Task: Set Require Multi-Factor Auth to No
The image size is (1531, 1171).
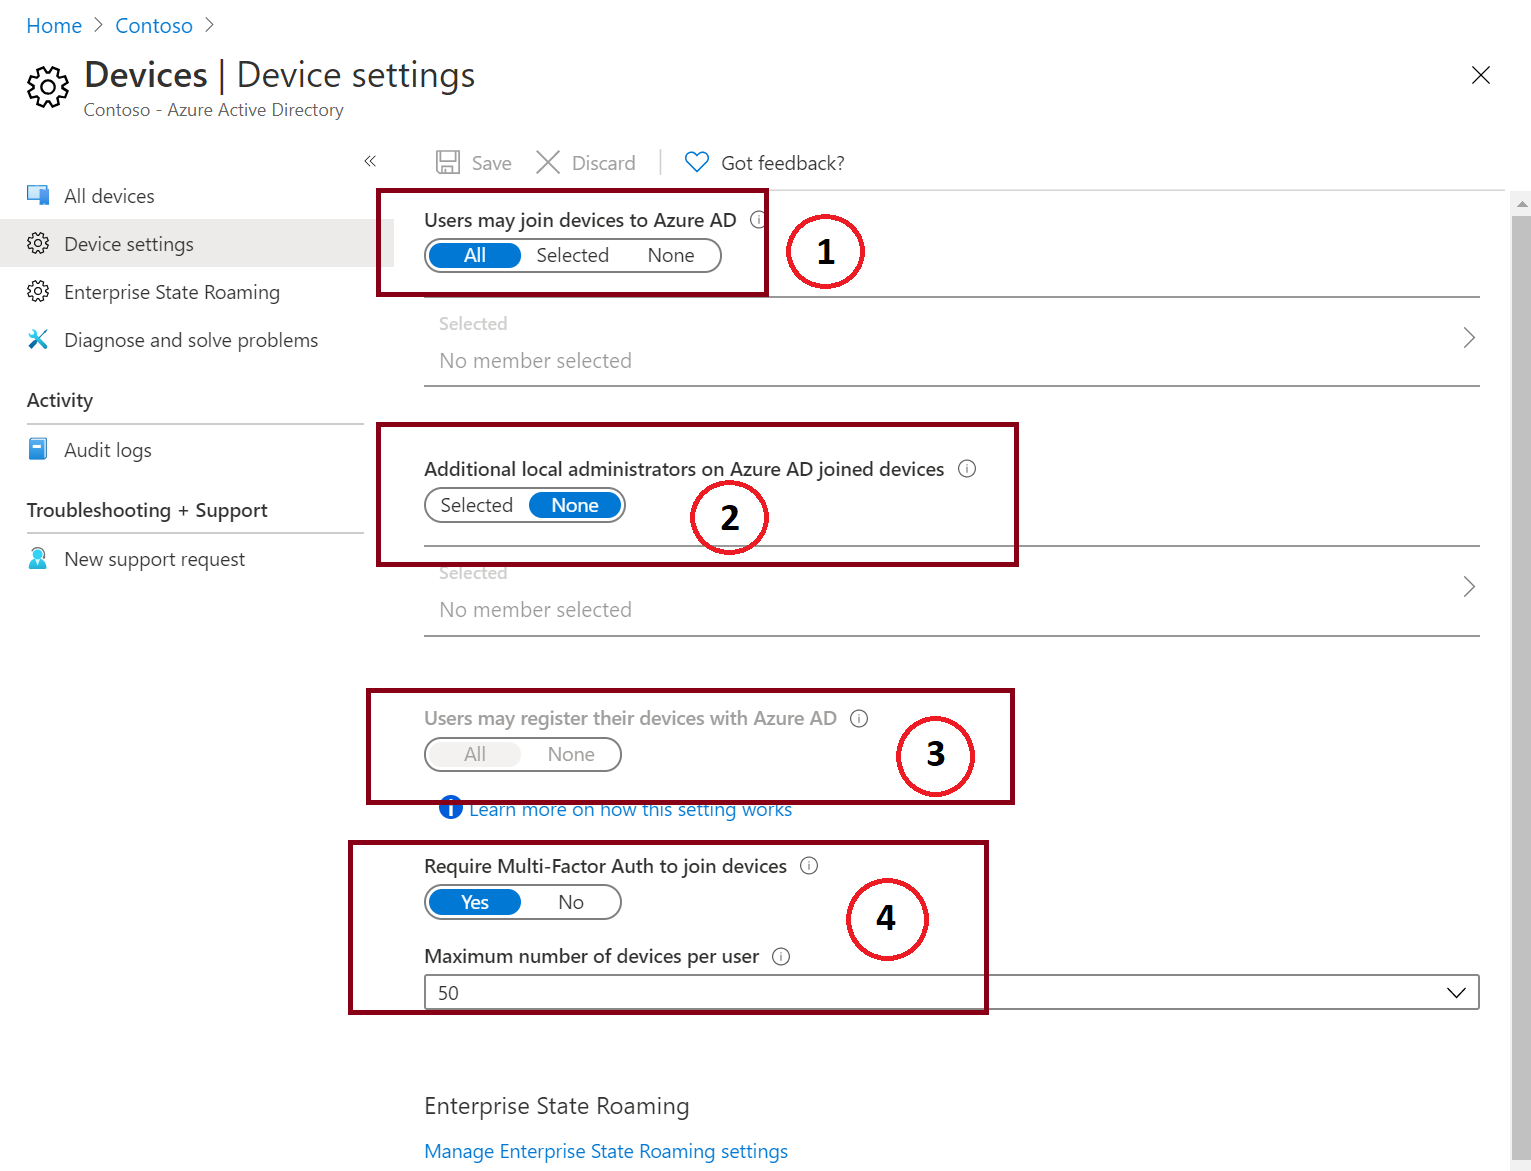Action: click(x=571, y=902)
